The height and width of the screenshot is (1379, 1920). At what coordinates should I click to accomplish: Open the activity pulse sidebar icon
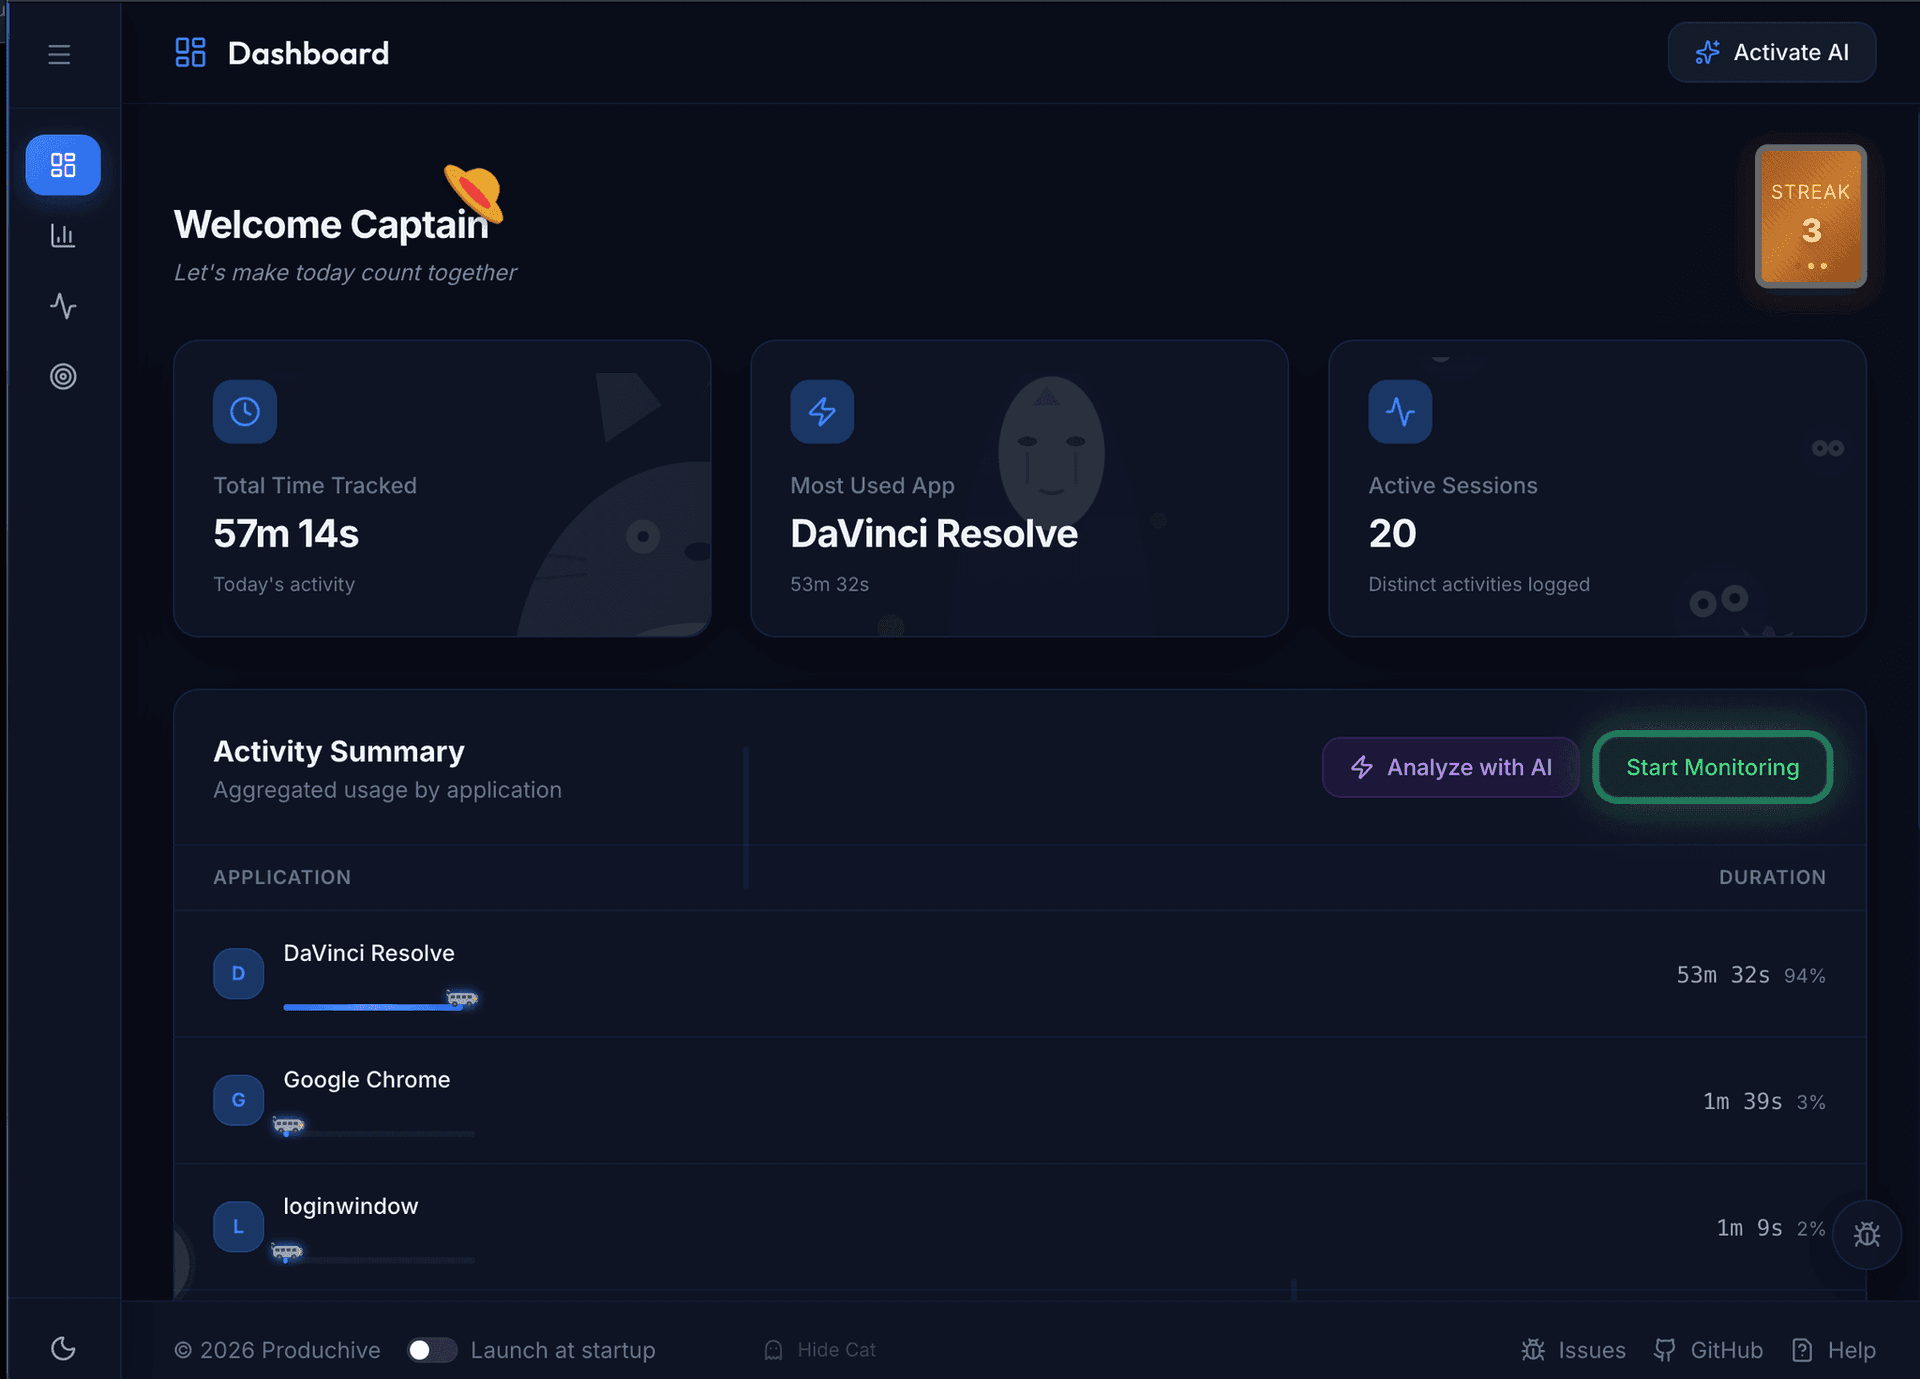pyautogui.click(x=63, y=306)
